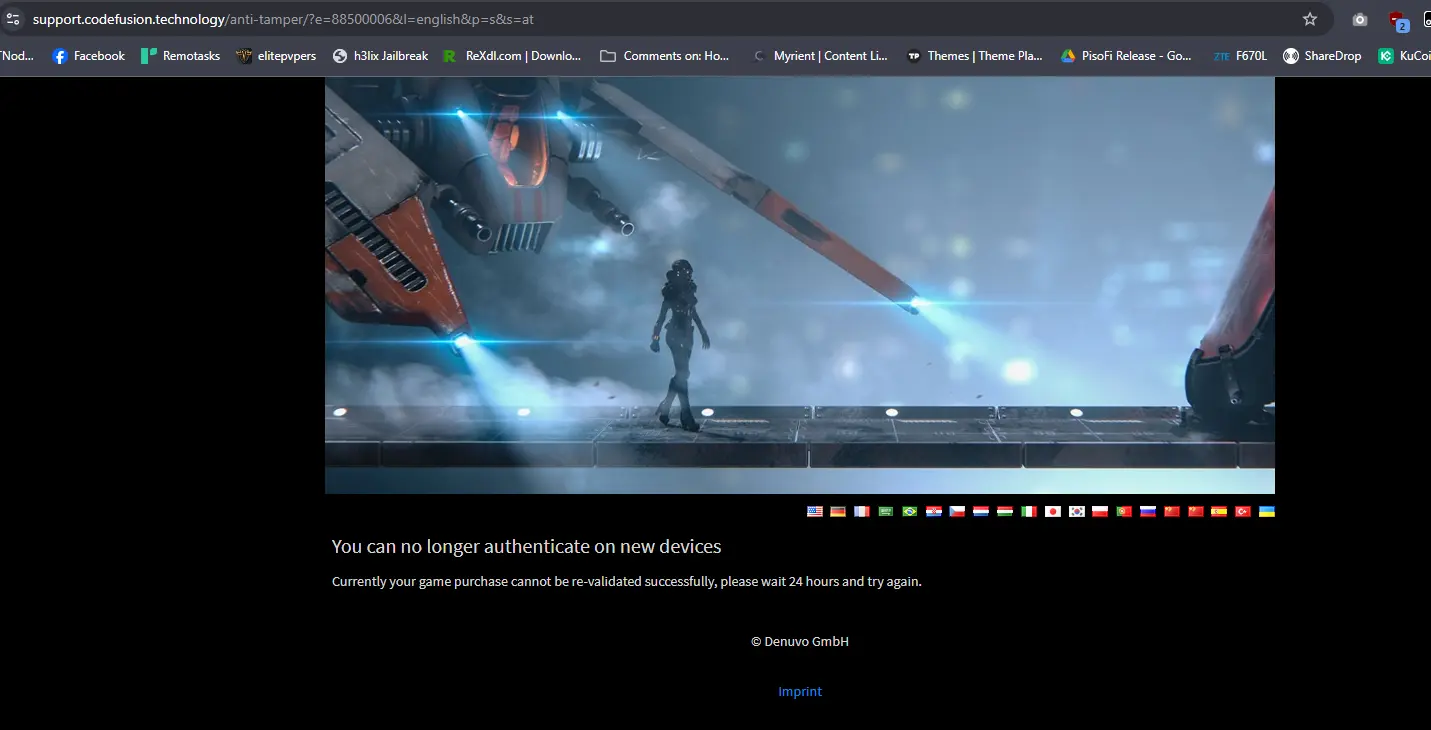Choose the Portuguese flag language

[1124, 511]
